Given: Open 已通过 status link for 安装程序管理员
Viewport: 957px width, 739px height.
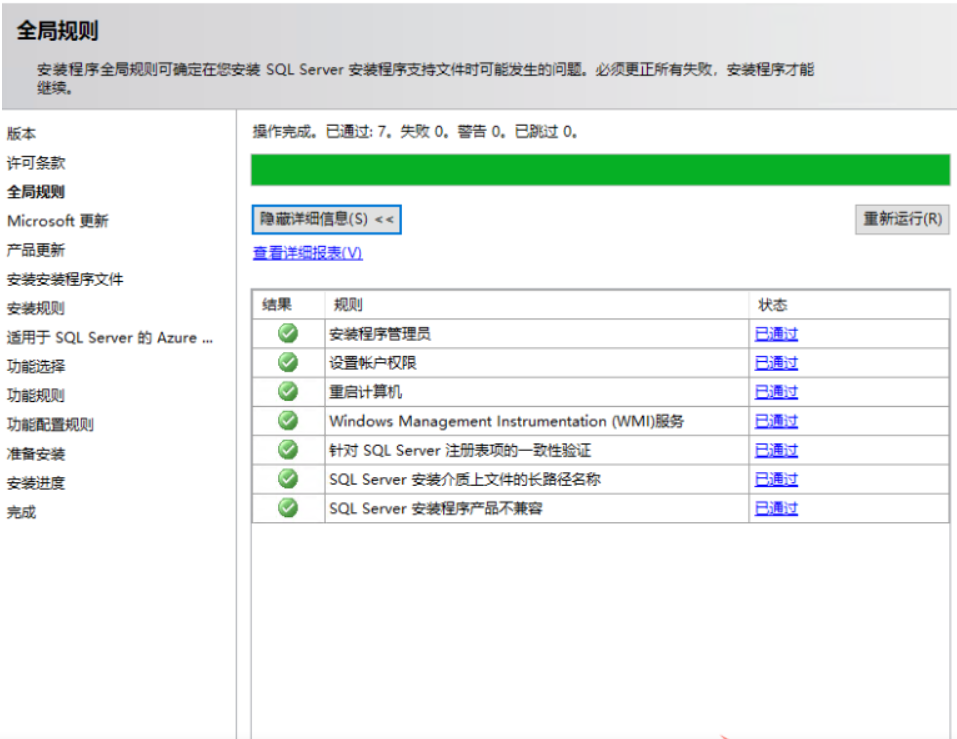Looking at the screenshot, I should point(776,334).
